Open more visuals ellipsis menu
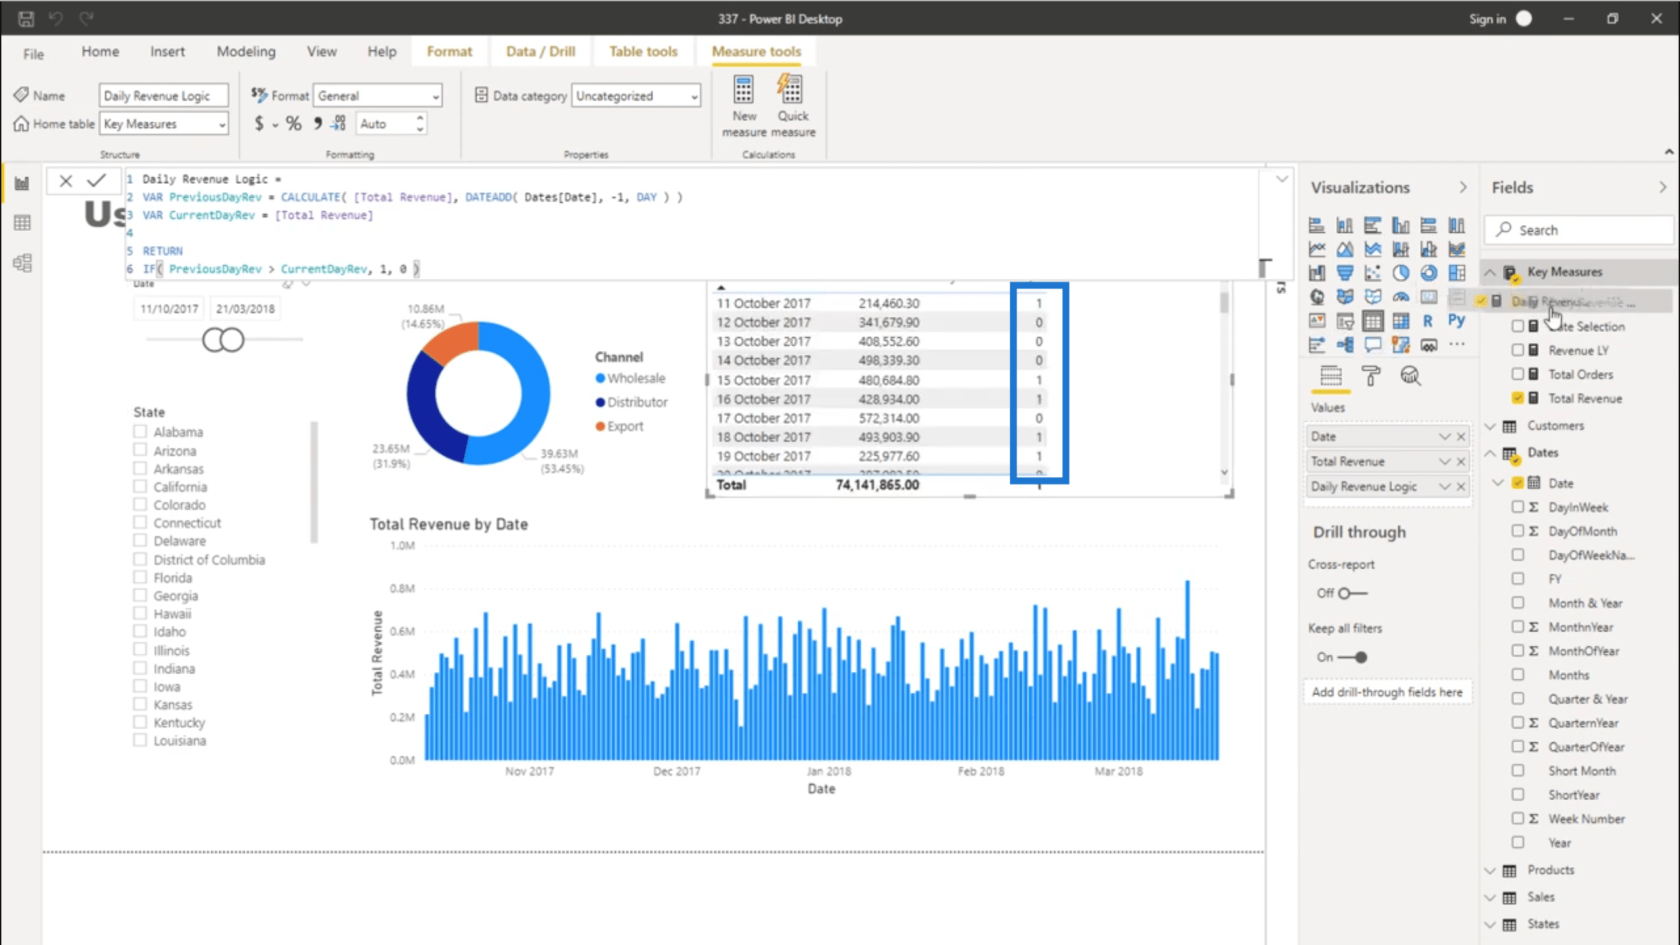 (x=1457, y=345)
